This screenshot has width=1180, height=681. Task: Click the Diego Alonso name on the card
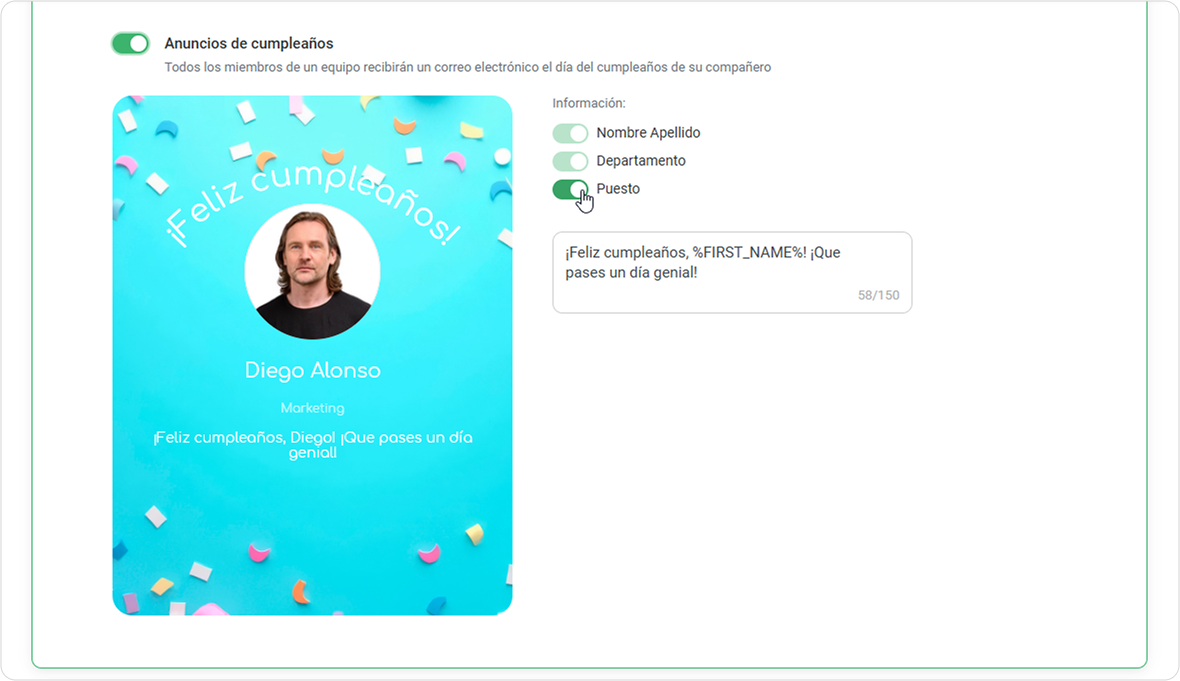312,370
